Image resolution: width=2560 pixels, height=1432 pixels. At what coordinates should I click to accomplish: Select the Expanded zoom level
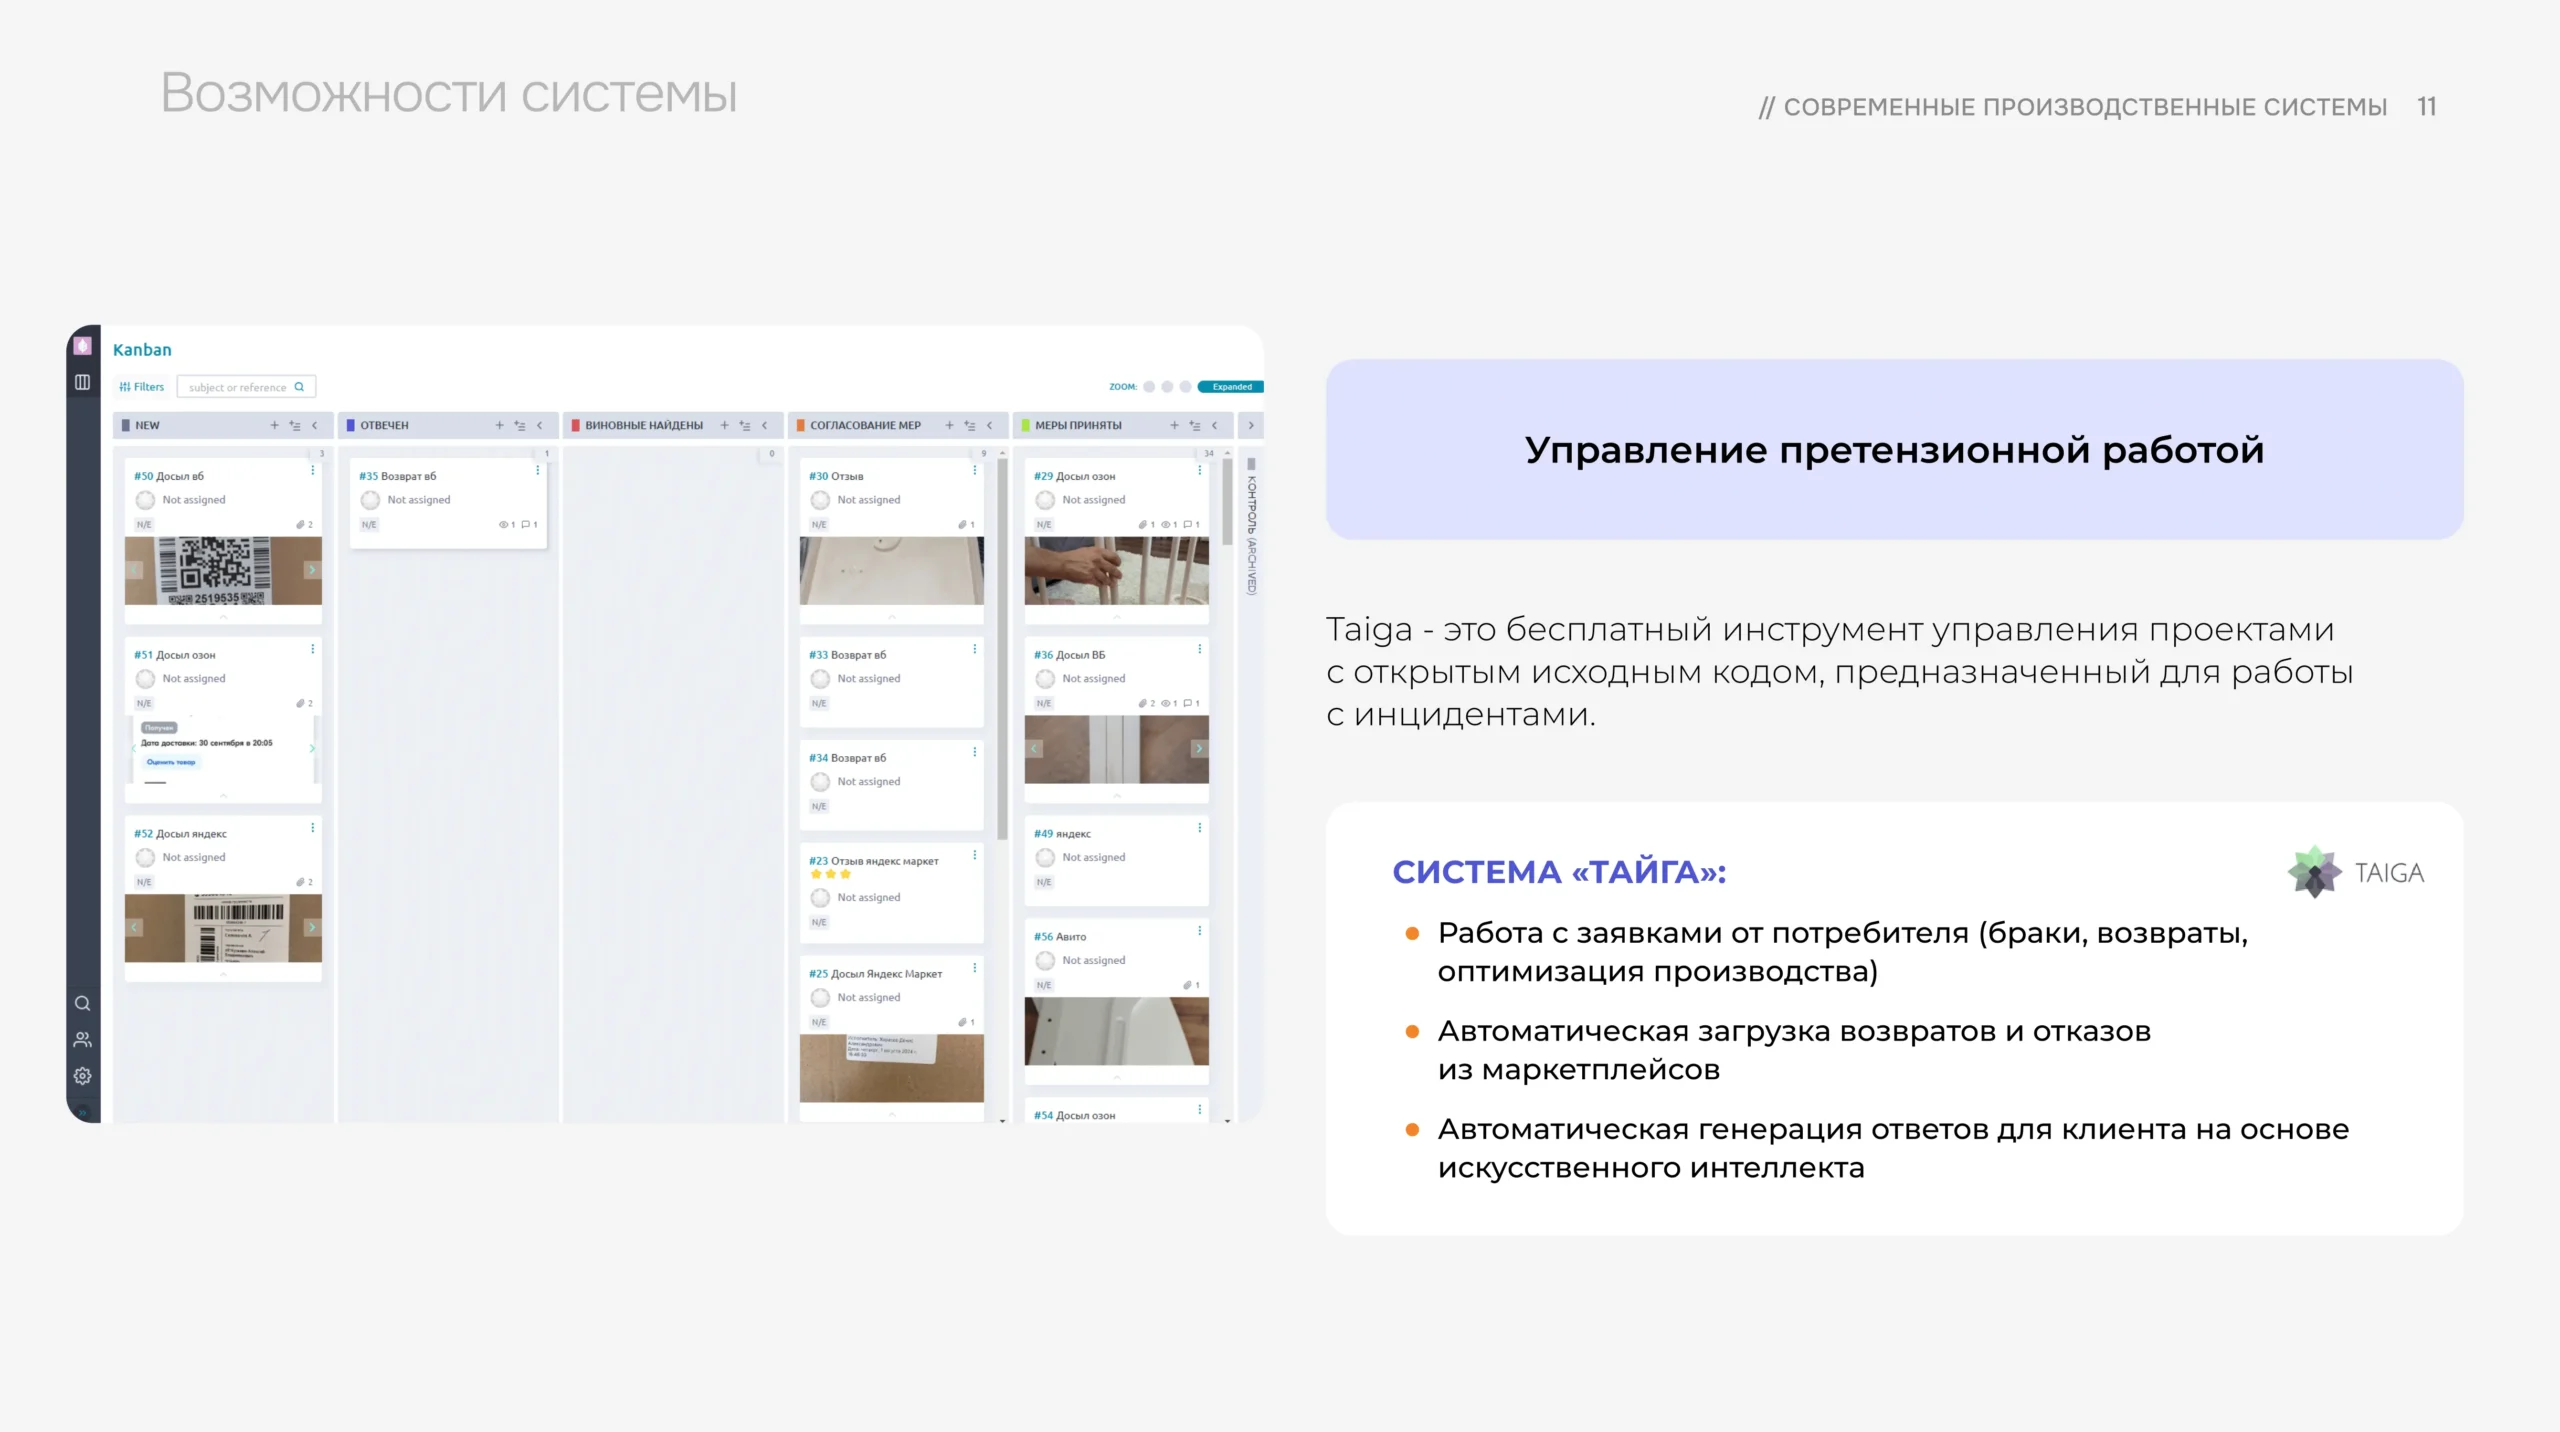[1231, 387]
